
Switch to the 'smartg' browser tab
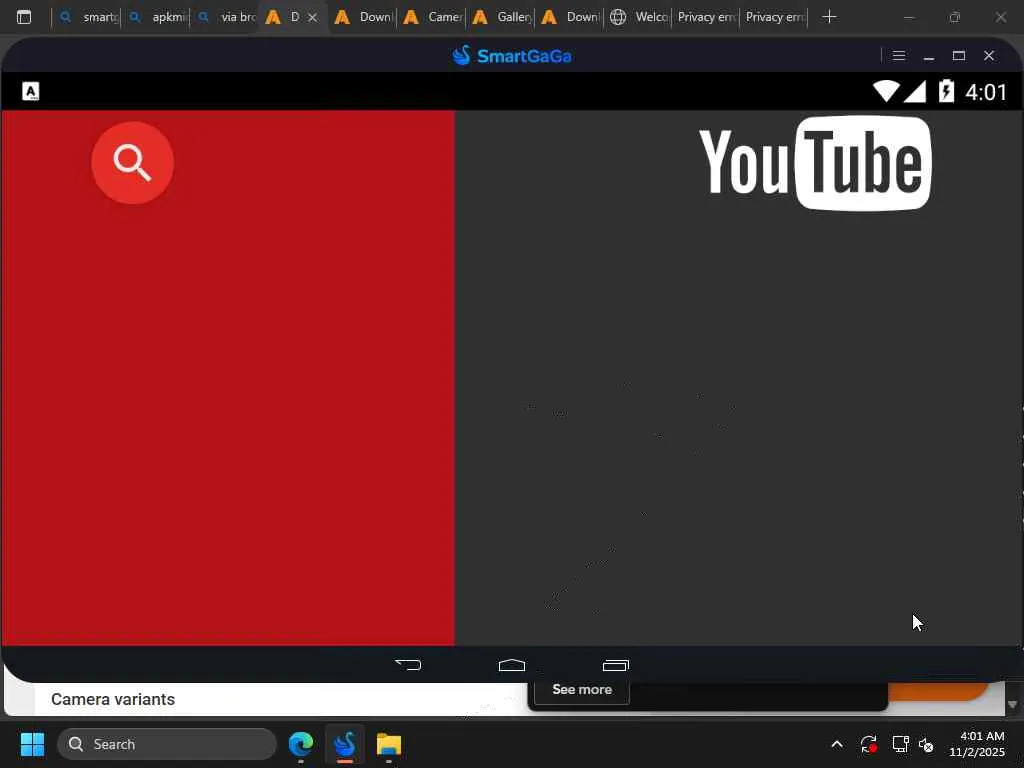[x=88, y=17]
